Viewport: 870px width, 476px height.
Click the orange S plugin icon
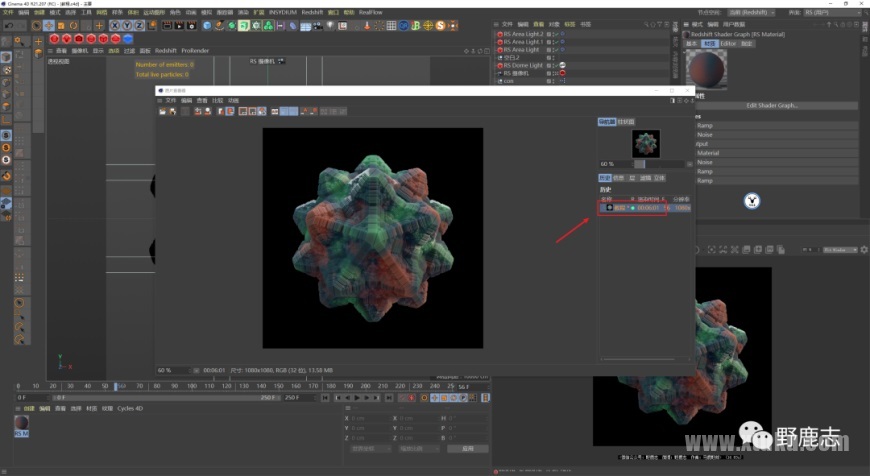click(x=441, y=26)
